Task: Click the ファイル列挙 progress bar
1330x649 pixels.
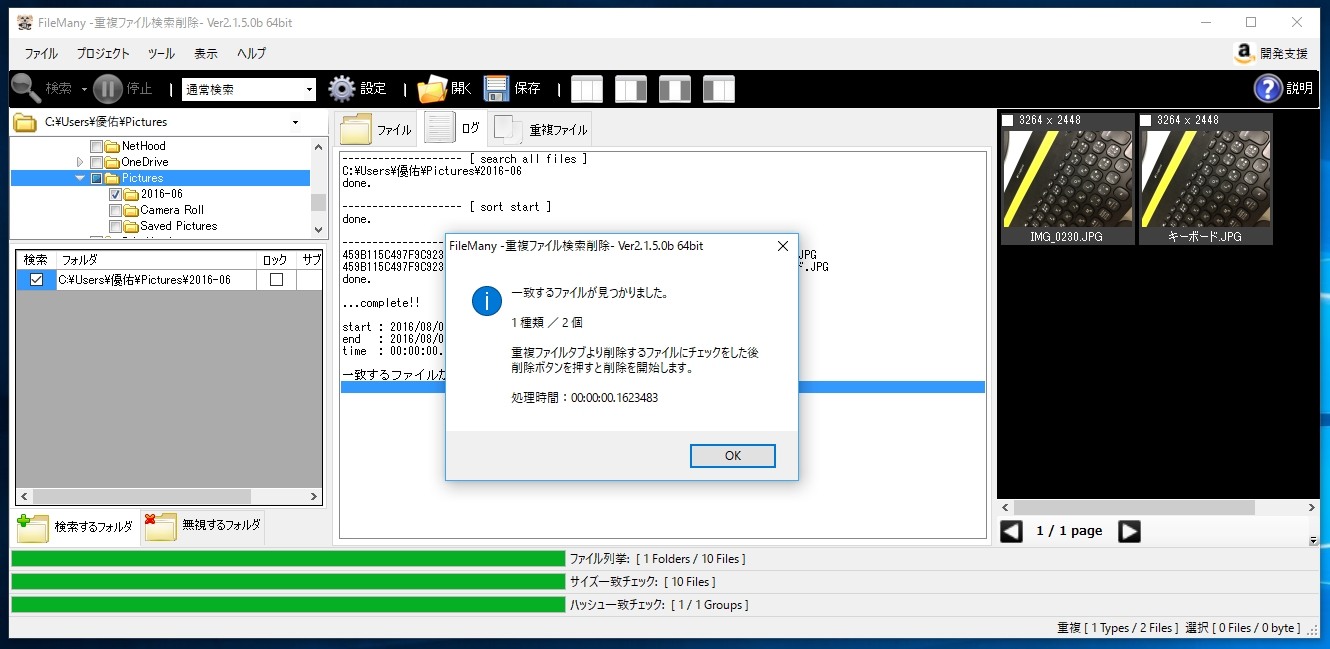Action: (288, 559)
